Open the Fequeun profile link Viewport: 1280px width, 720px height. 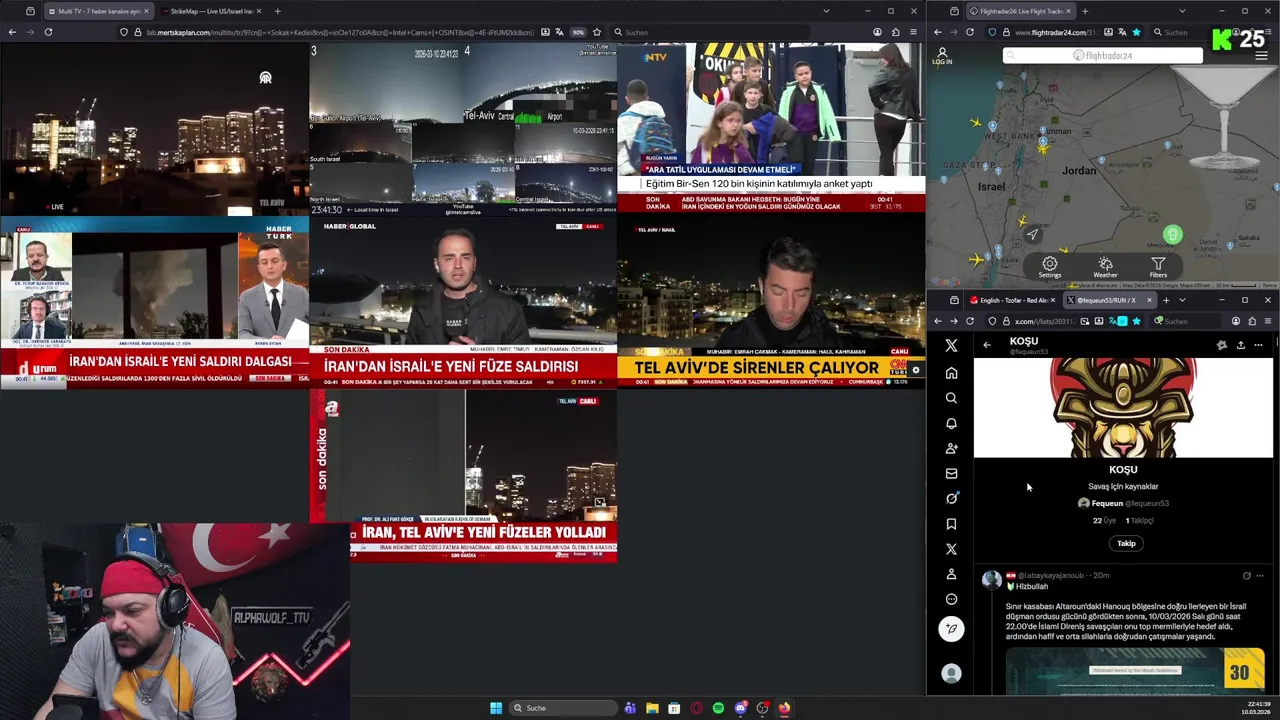(x=1122, y=503)
